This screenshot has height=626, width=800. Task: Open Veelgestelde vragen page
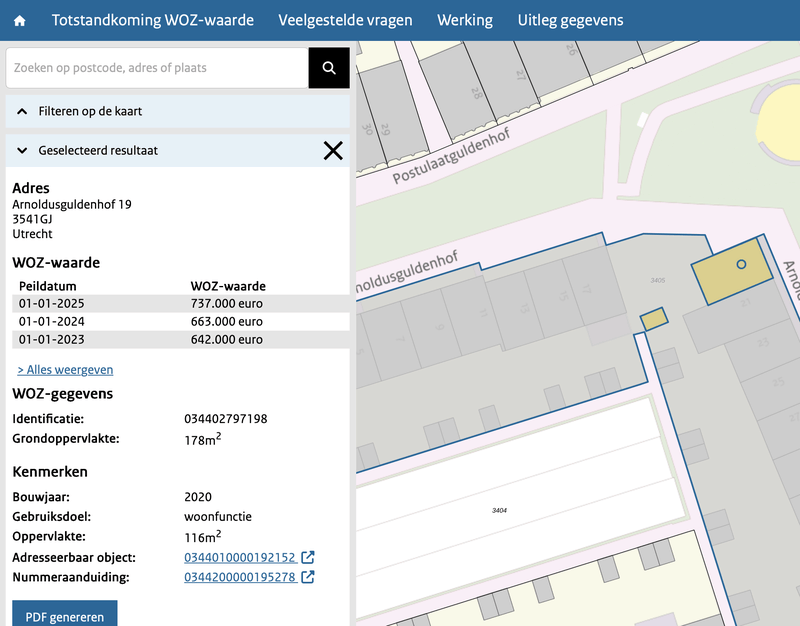tap(345, 20)
